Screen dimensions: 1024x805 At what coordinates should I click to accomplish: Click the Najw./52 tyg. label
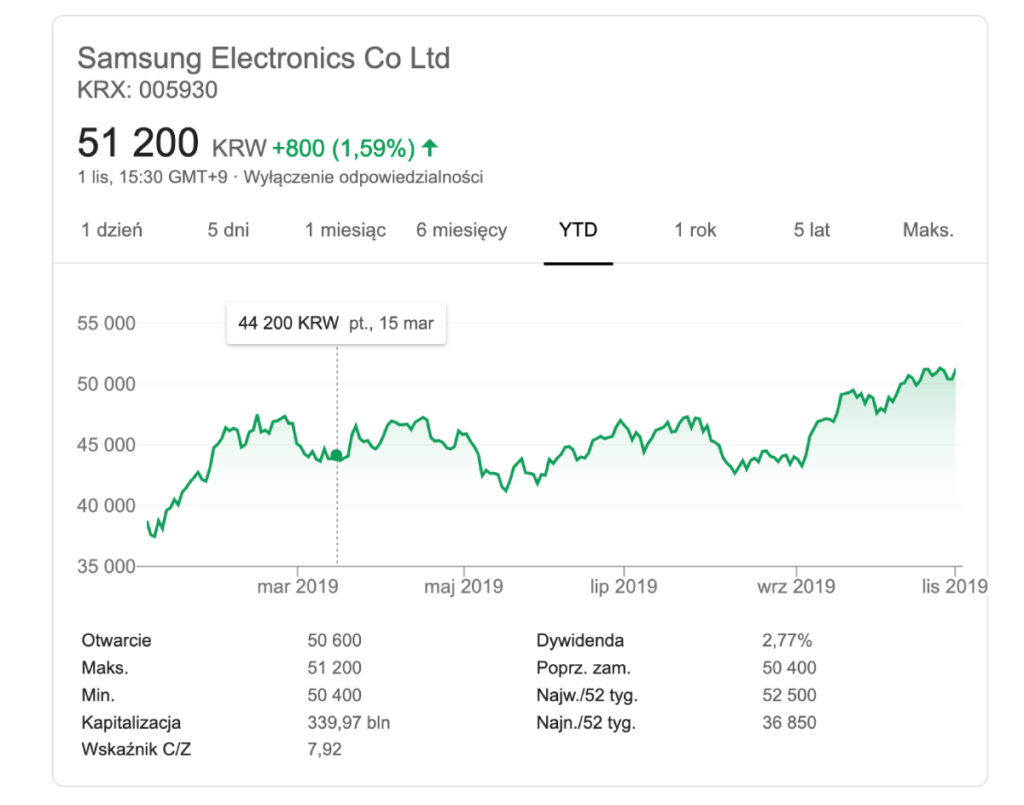(x=587, y=695)
